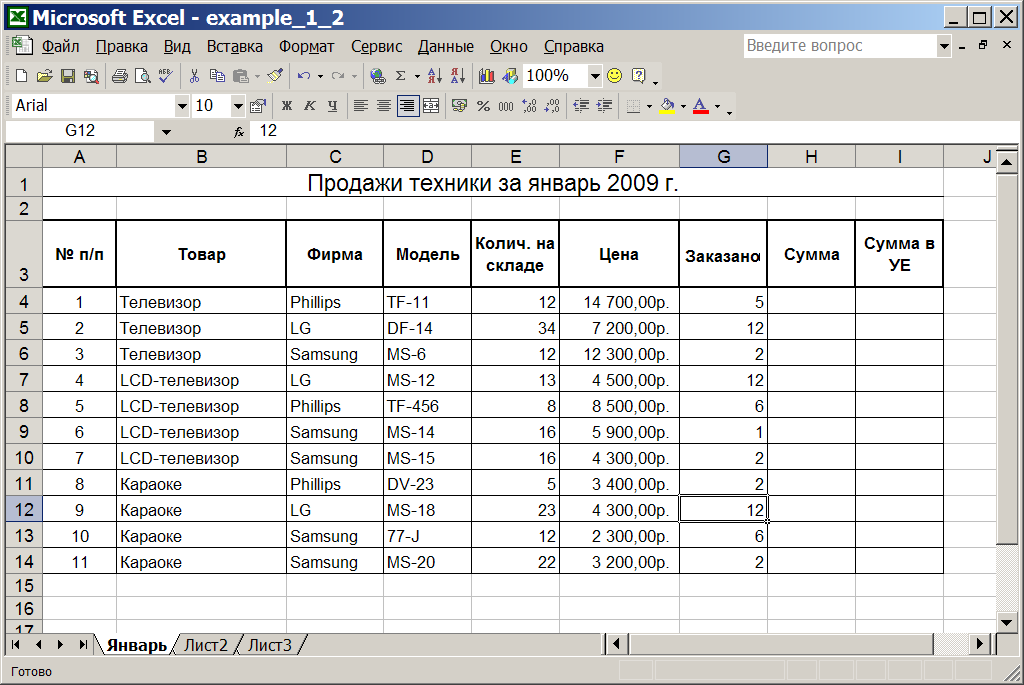The height and width of the screenshot is (685, 1024).
Task: Select cell containing MS-18
Action: [427, 509]
